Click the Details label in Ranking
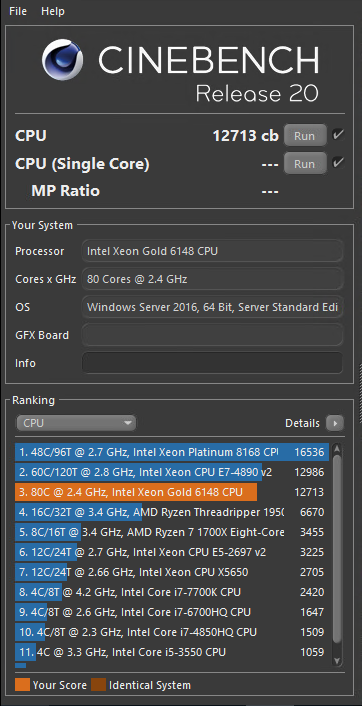The image size is (362, 706). (302, 423)
